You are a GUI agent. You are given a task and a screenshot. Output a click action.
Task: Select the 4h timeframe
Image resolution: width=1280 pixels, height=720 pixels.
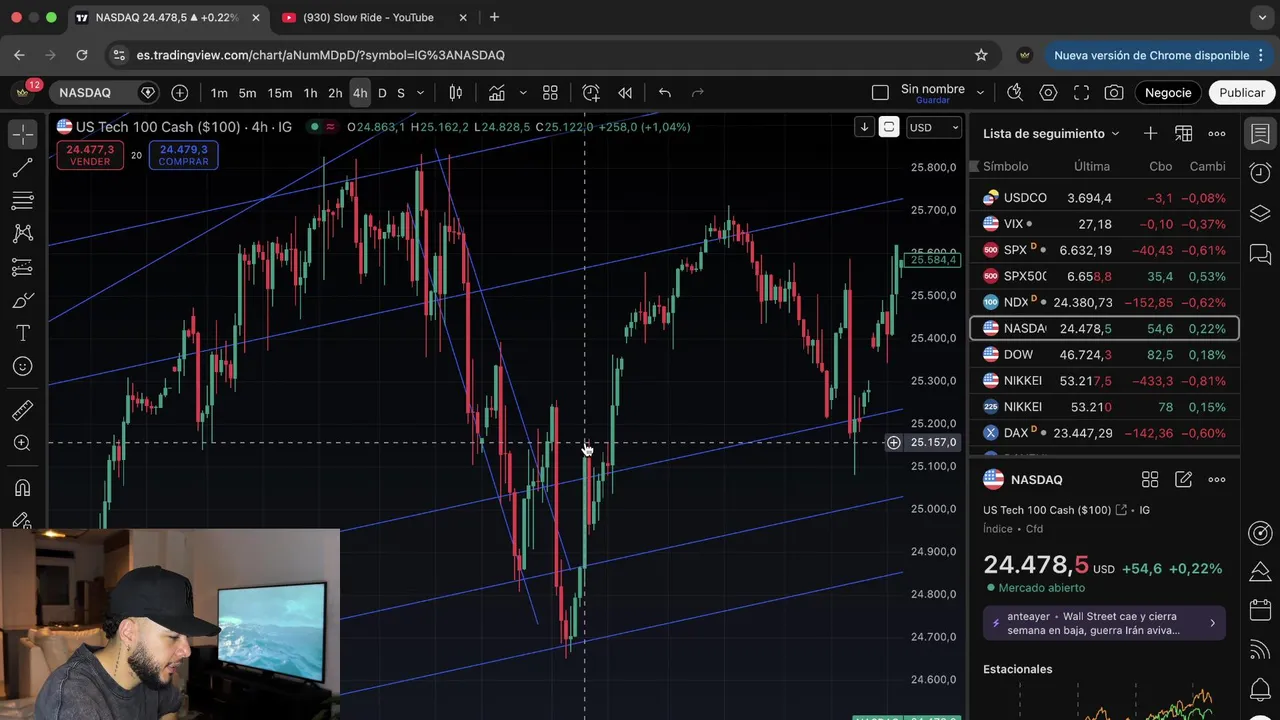pos(360,93)
